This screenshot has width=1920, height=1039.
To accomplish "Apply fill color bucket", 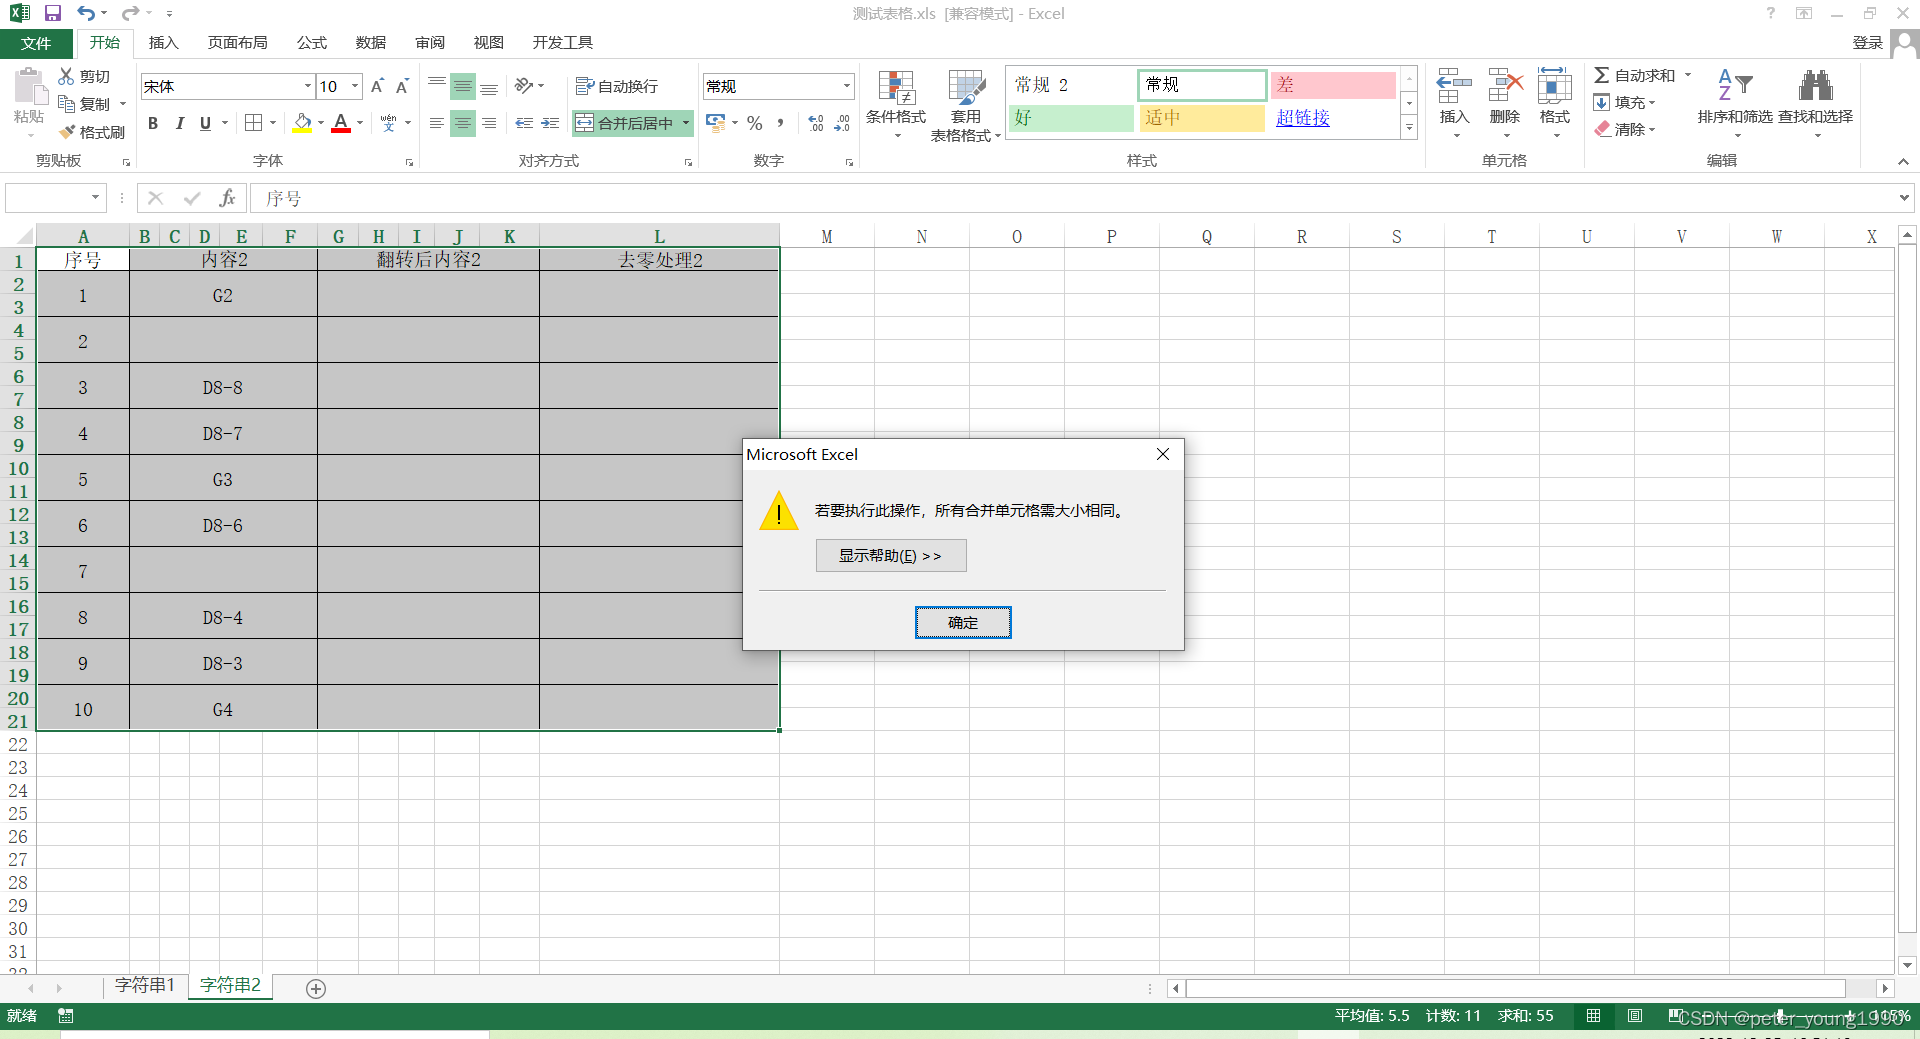I will (302, 123).
